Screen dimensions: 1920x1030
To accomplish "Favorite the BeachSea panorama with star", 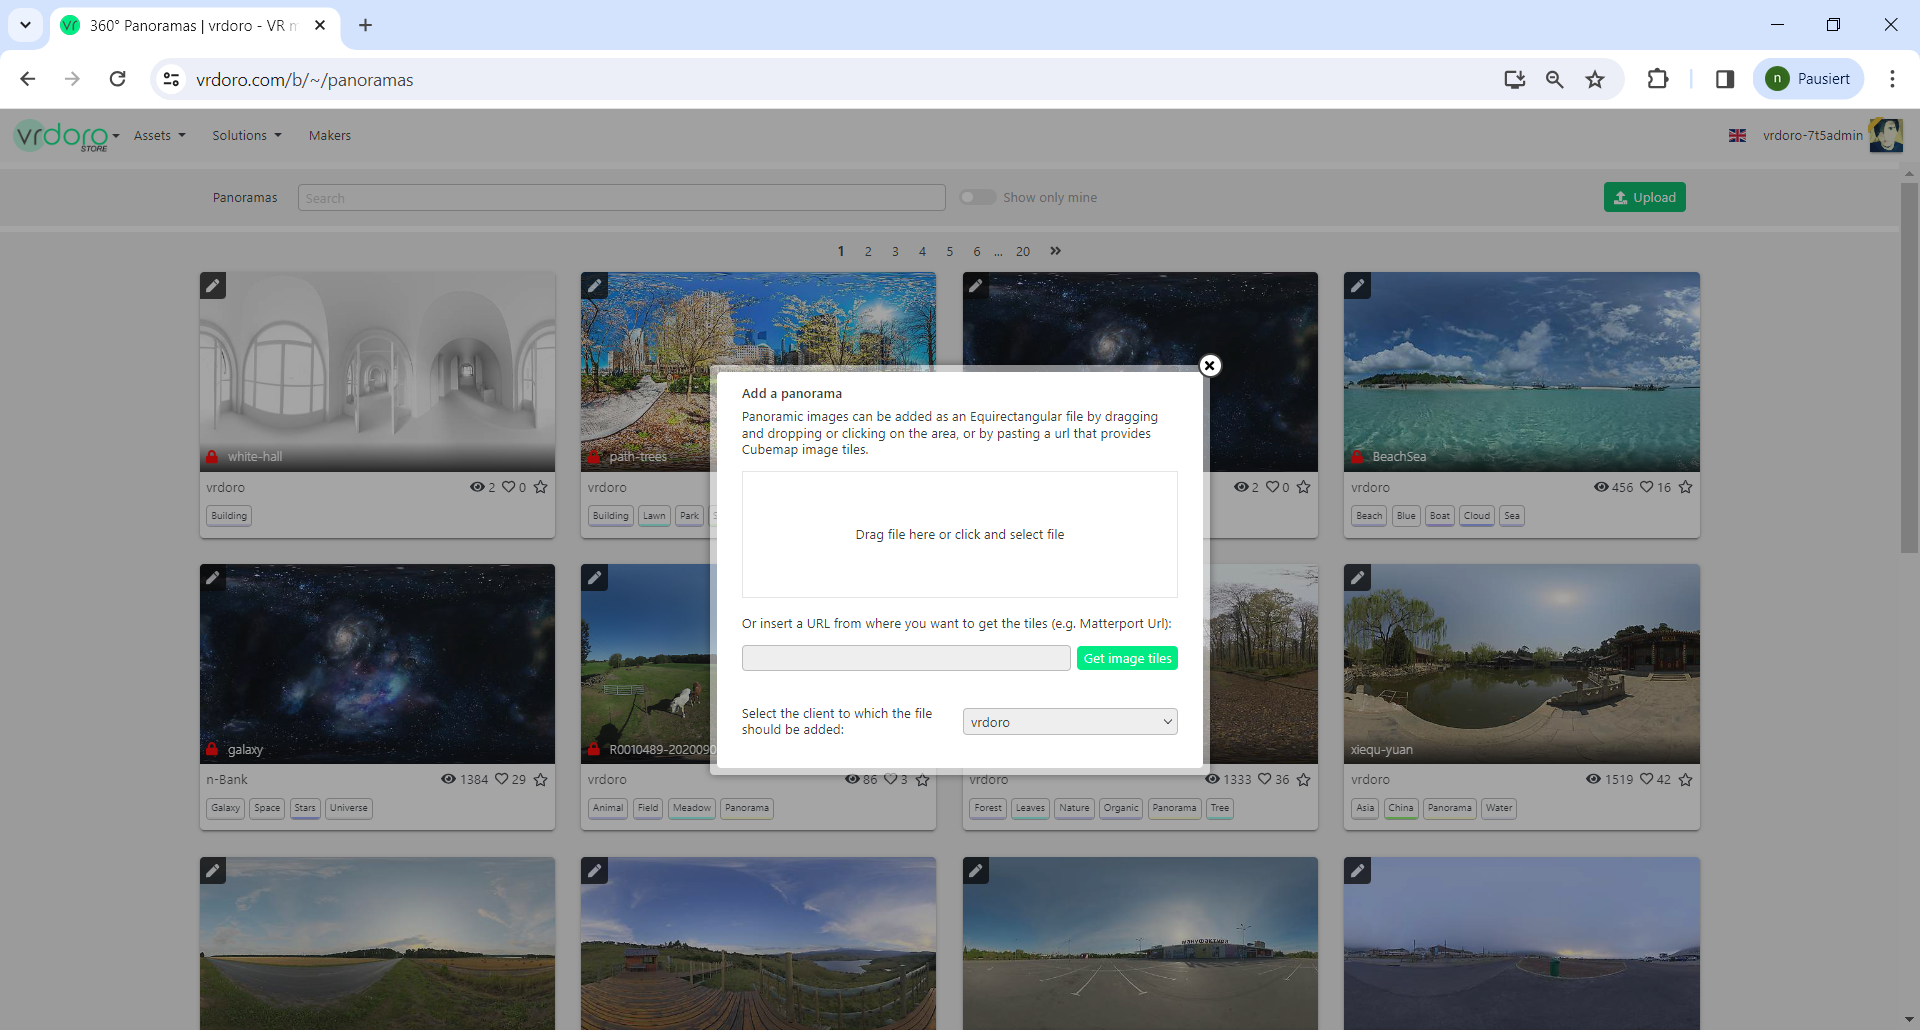I will (x=1685, y=487).
